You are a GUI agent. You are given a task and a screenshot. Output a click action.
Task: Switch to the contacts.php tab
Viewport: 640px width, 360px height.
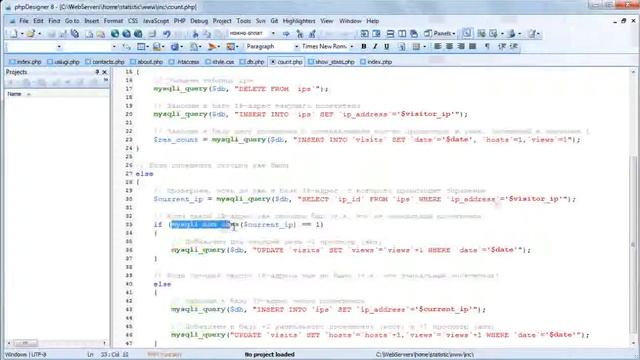105,62
